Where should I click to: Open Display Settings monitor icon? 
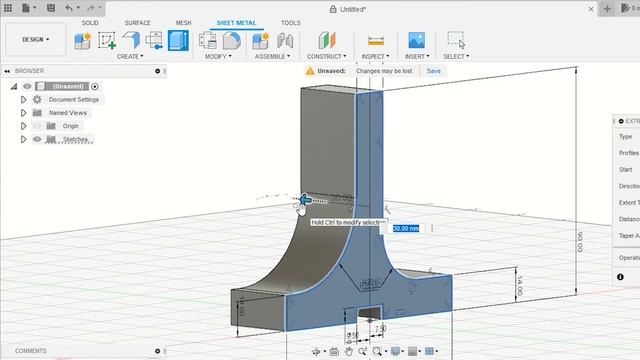point(396,351)
